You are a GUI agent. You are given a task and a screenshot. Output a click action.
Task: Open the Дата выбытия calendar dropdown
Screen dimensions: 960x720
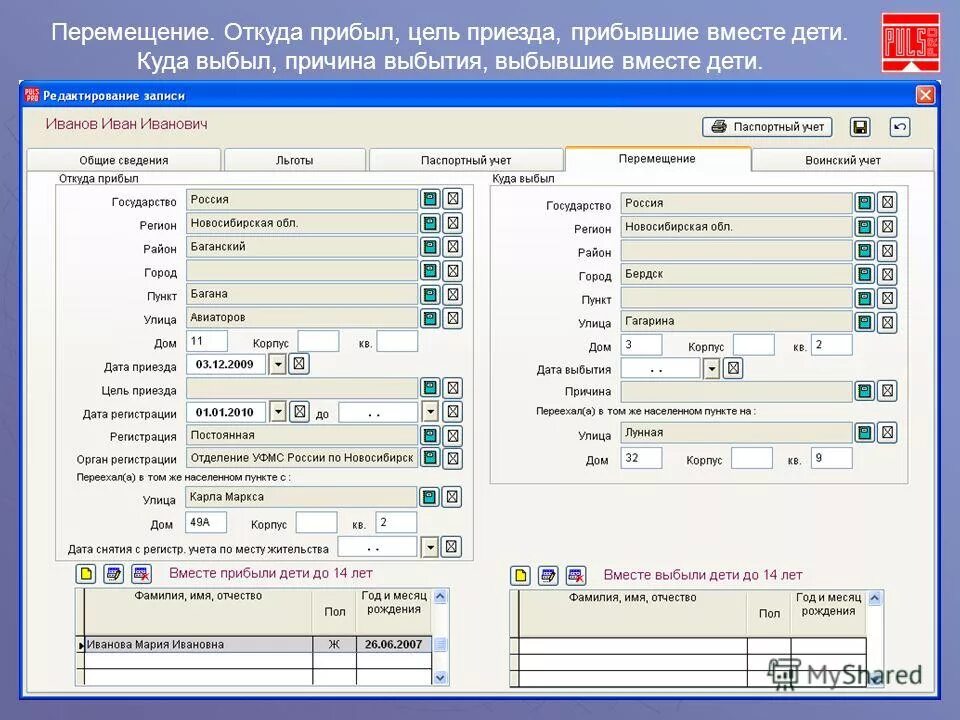pyautogui.click(x=710, y=368)
